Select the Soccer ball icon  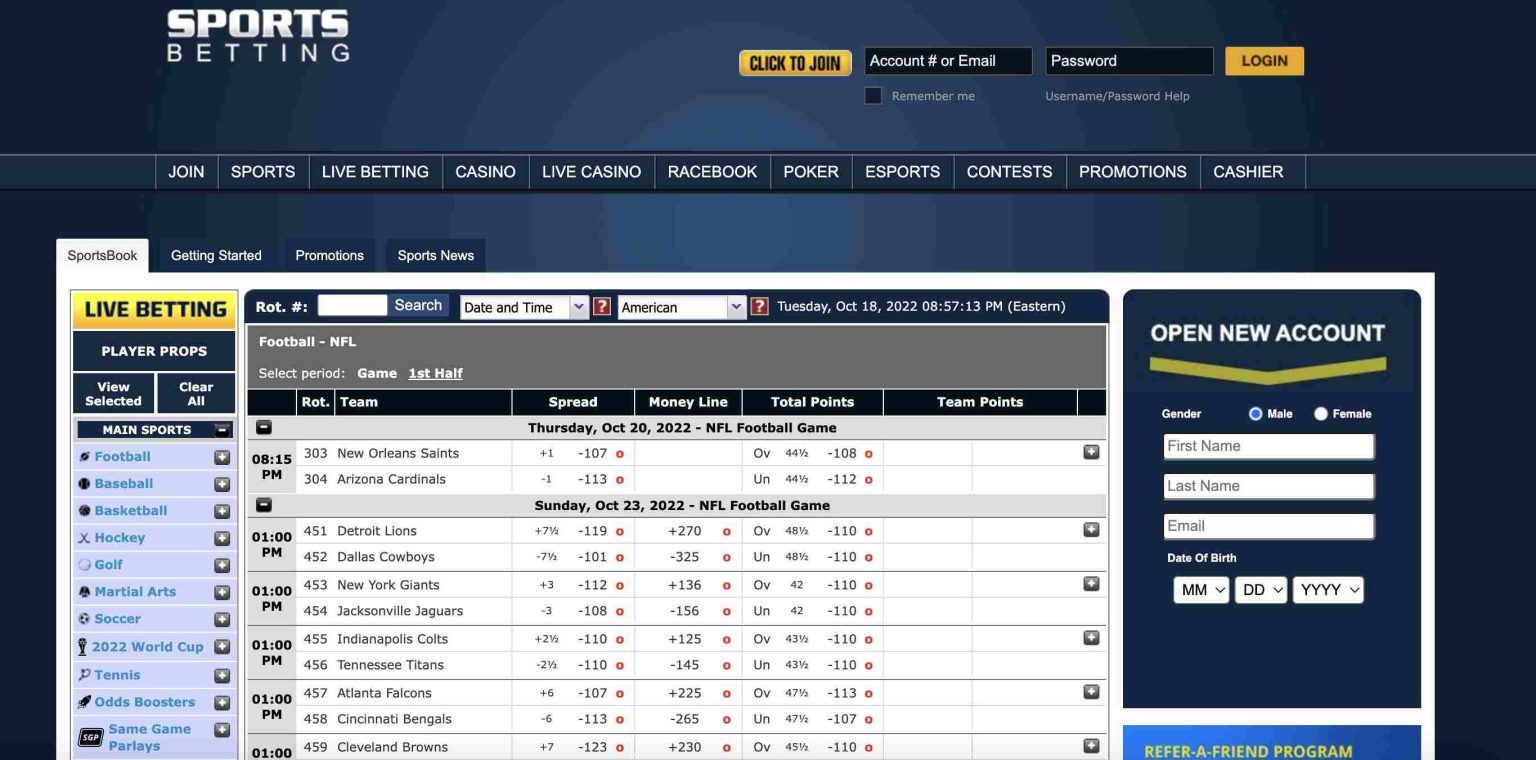coord(84,618)
